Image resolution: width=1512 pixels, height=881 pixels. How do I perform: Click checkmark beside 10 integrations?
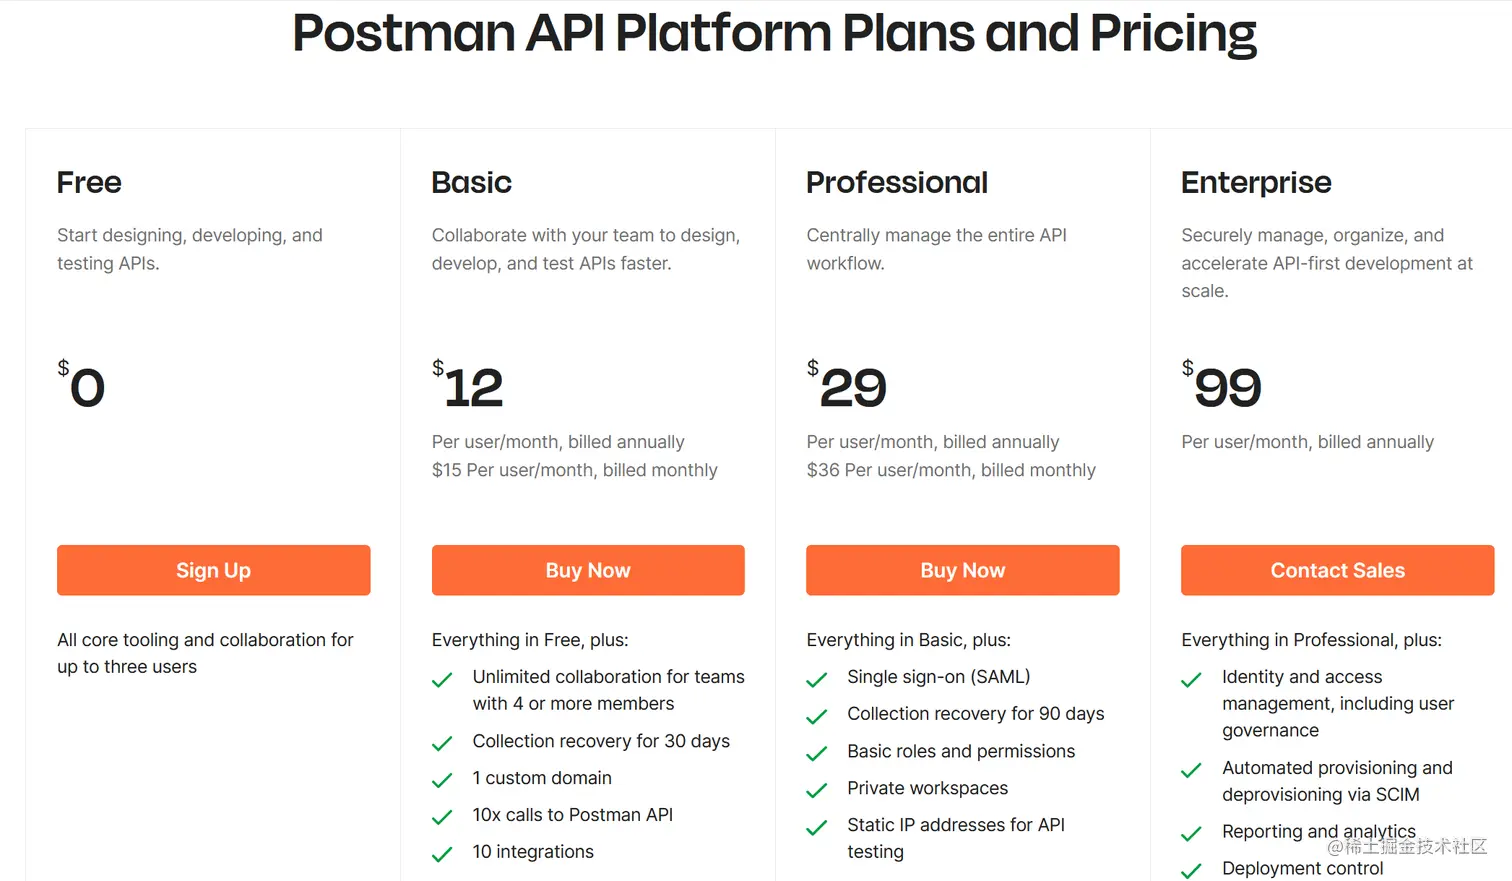pos(442,855)
